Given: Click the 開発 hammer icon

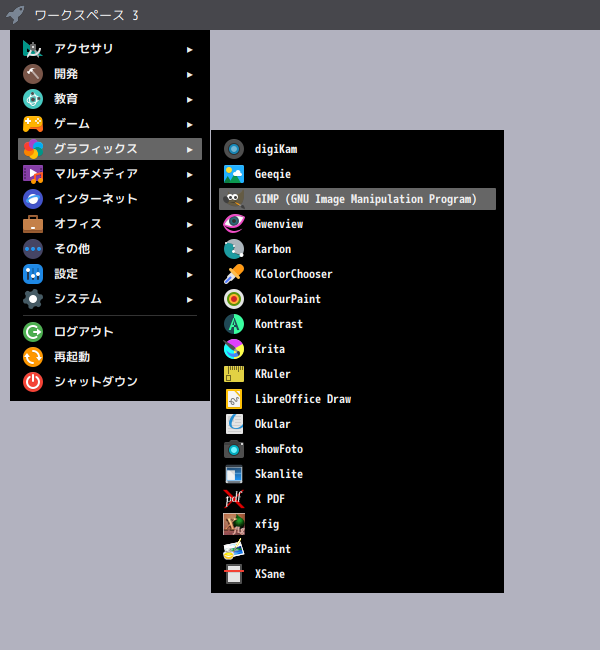Looking at the screenshot, I should 33,74.
